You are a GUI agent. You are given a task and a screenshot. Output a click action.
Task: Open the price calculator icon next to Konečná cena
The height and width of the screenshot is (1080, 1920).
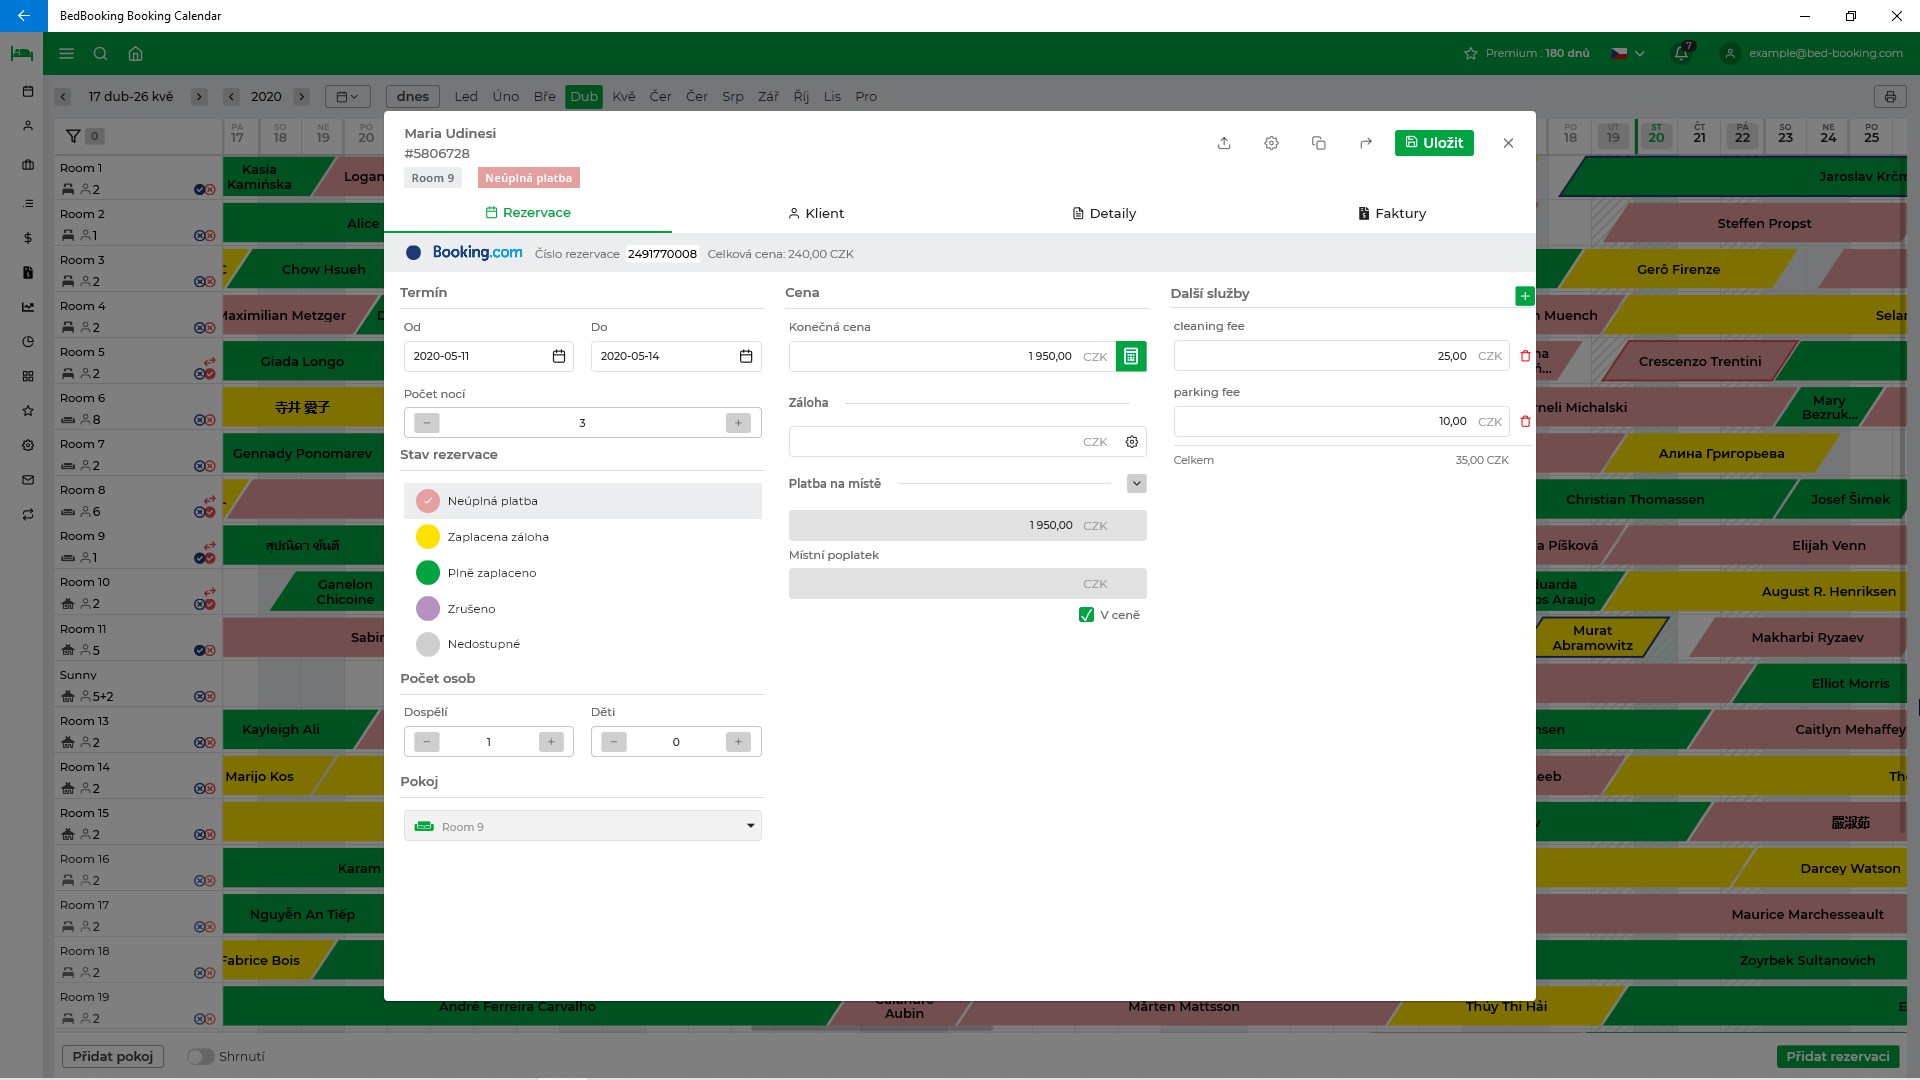point(1131,356)
